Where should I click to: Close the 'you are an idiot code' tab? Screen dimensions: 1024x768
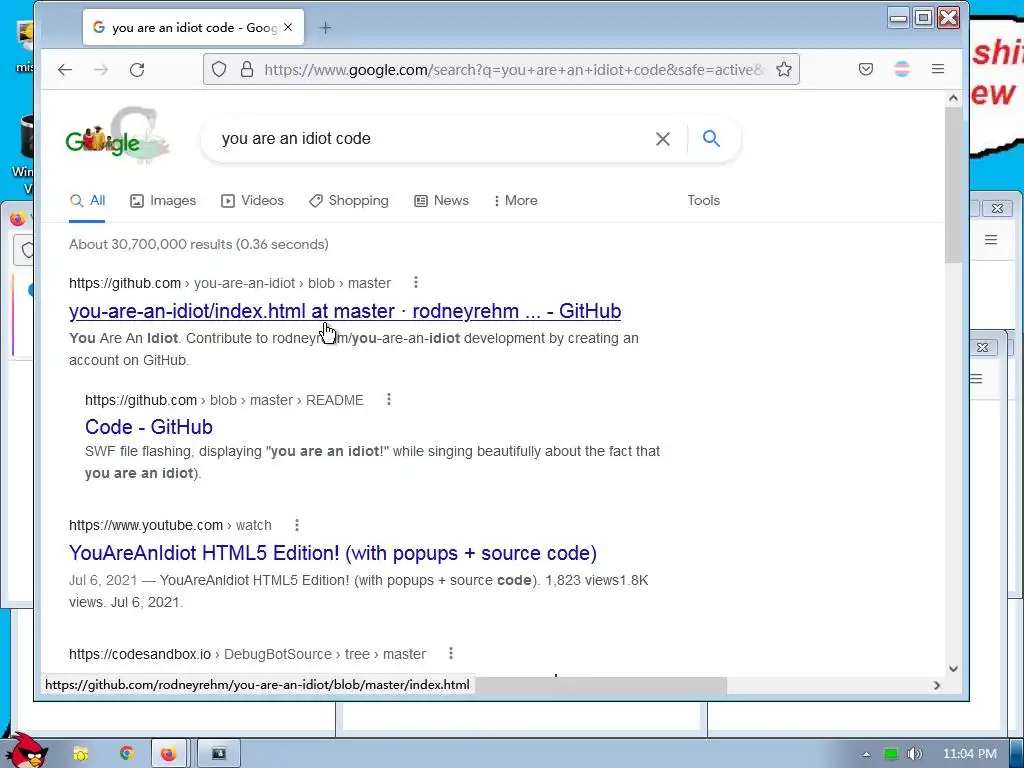tap(288, 27)
